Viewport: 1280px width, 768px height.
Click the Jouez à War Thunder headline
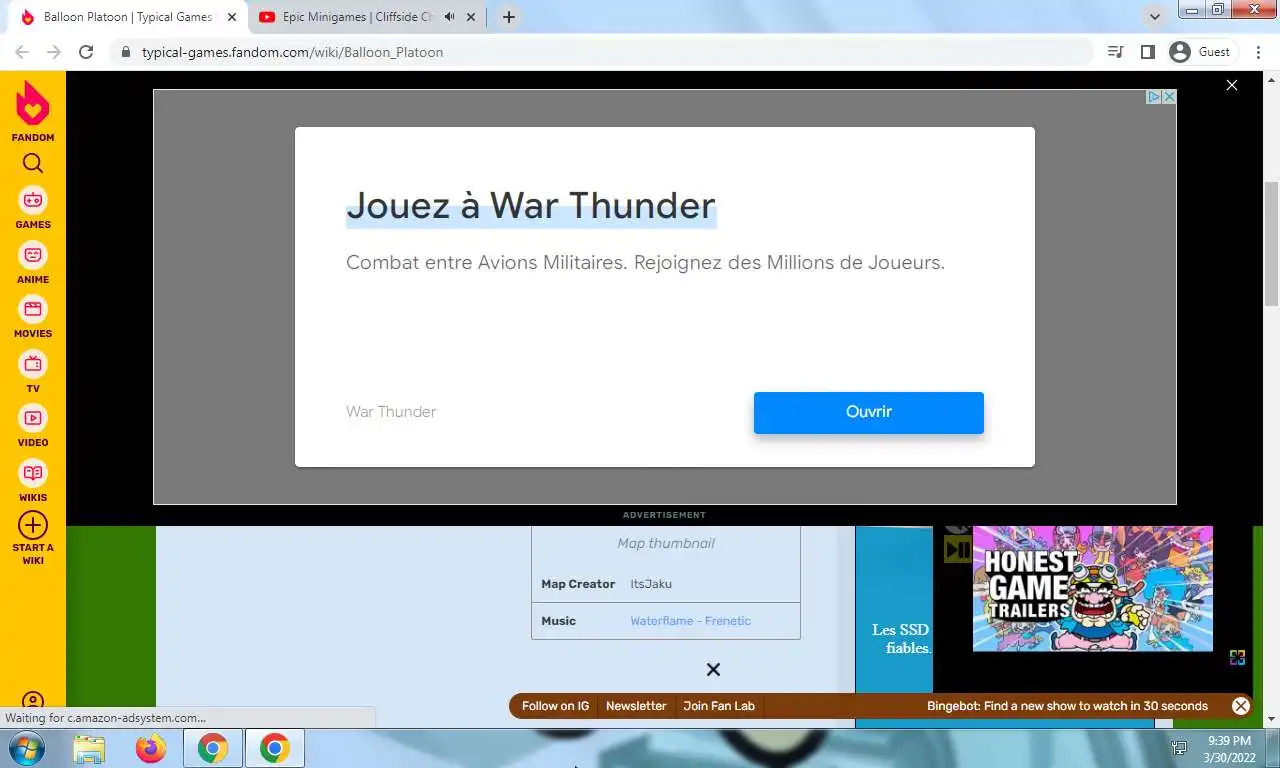point(531,206)
